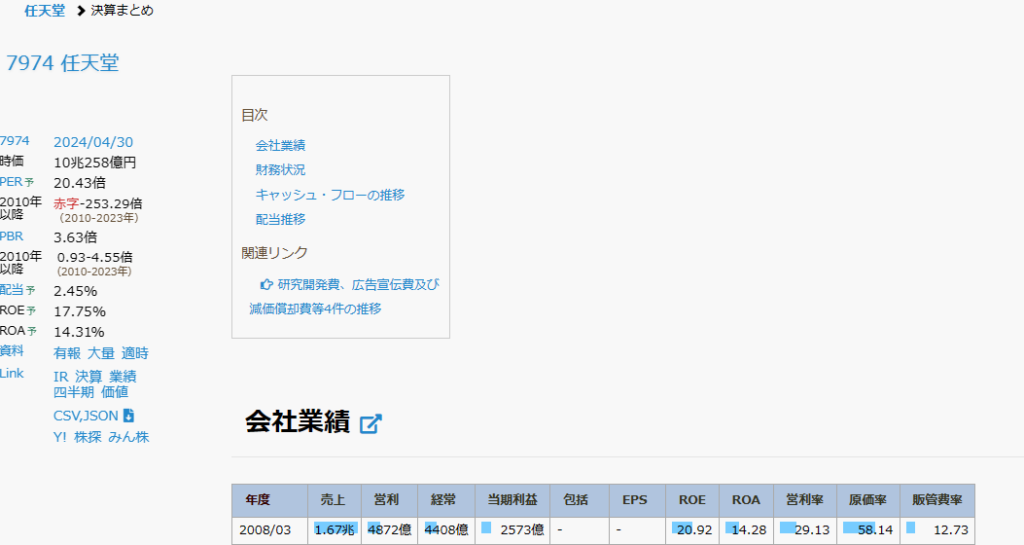Click the 14.28 ROA cell

point(746,531)
